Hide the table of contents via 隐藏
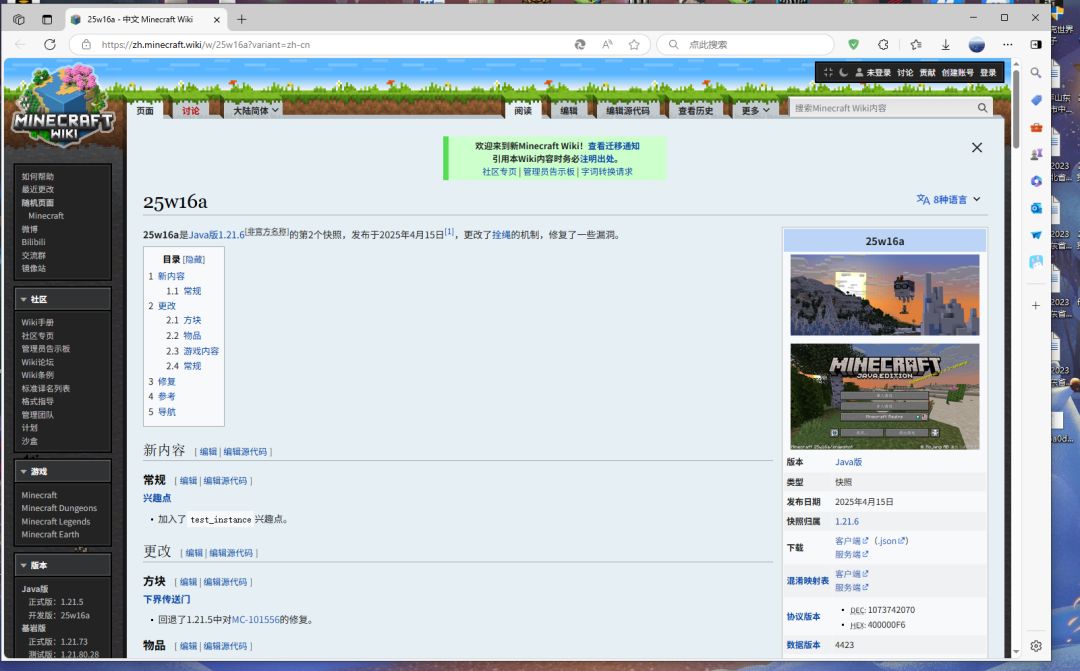This screenshot has height=671, width=1080. click(x=194, y=260)
